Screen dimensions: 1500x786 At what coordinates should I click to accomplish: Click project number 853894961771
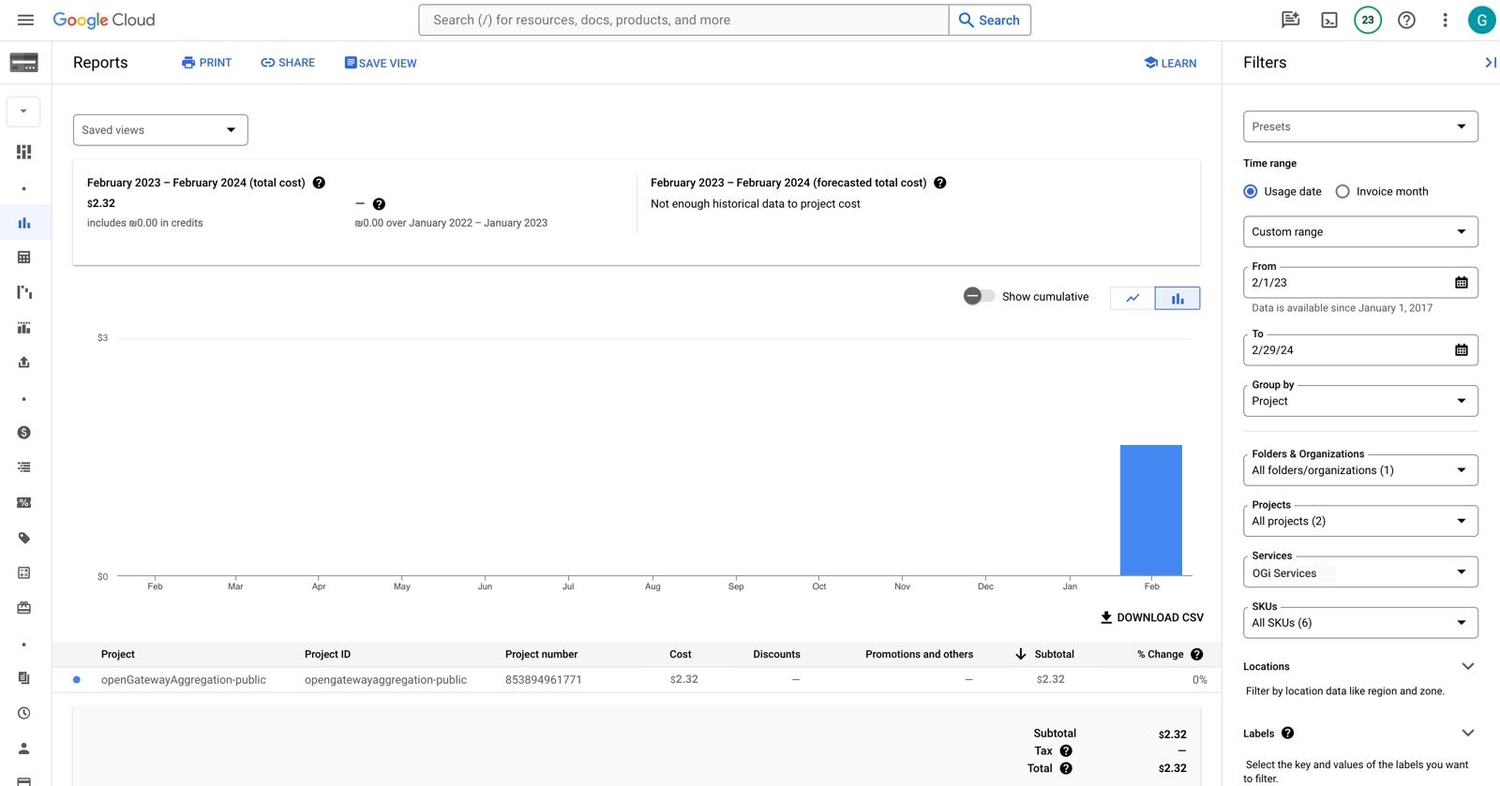click(x=543, y=679)
